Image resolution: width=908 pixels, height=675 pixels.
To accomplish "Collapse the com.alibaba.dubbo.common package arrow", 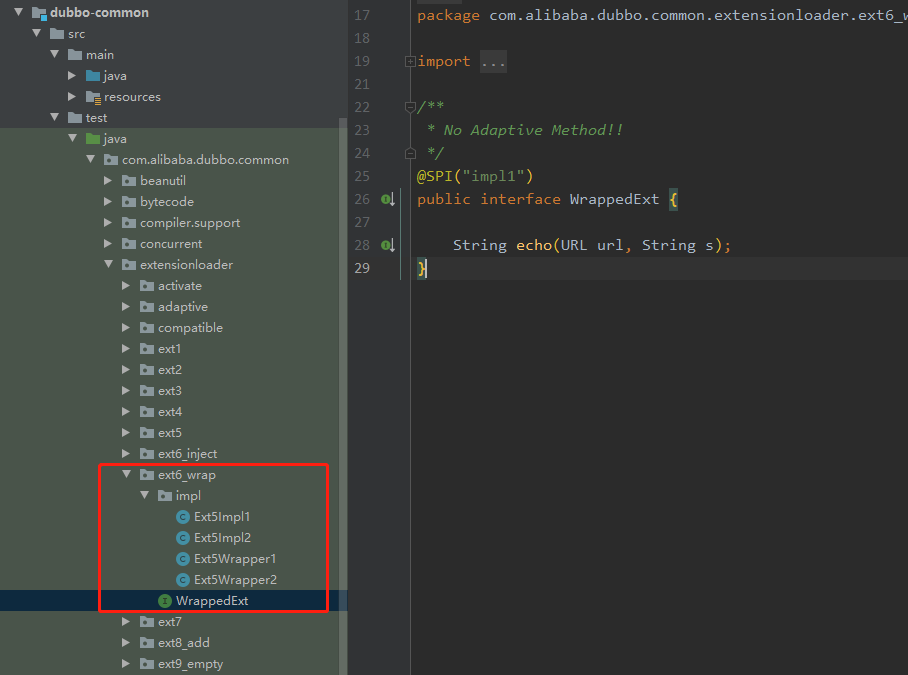I will click(90, 159).
